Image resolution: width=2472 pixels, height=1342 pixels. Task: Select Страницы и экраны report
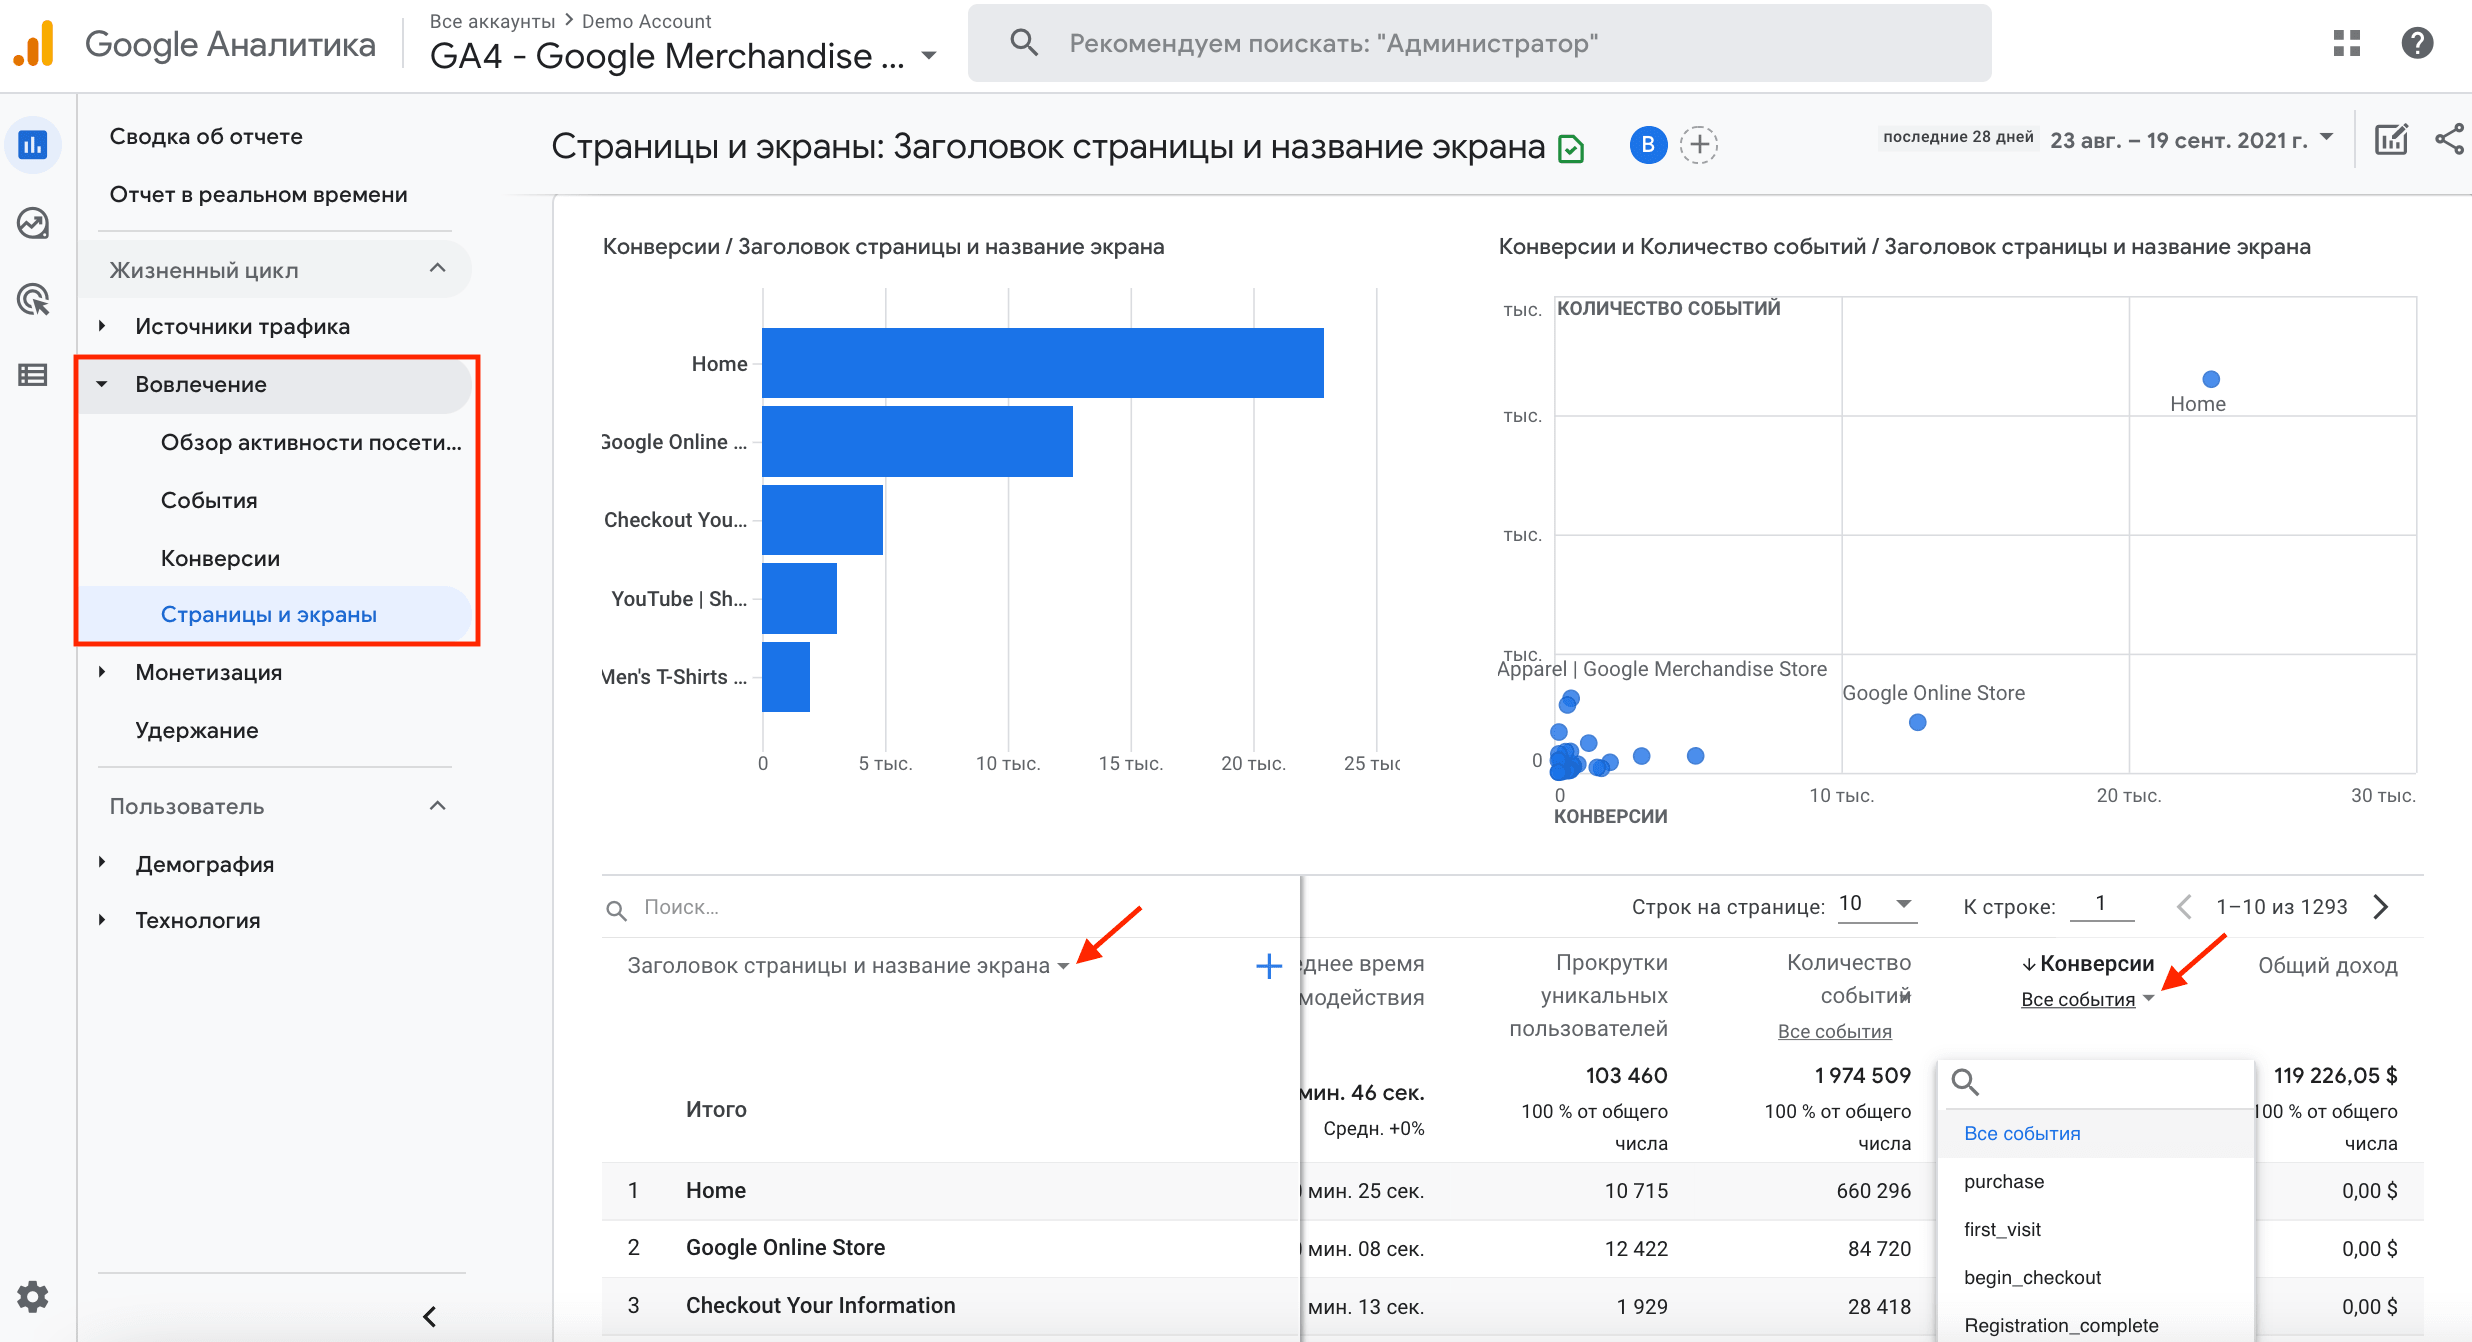click(269, 614)
